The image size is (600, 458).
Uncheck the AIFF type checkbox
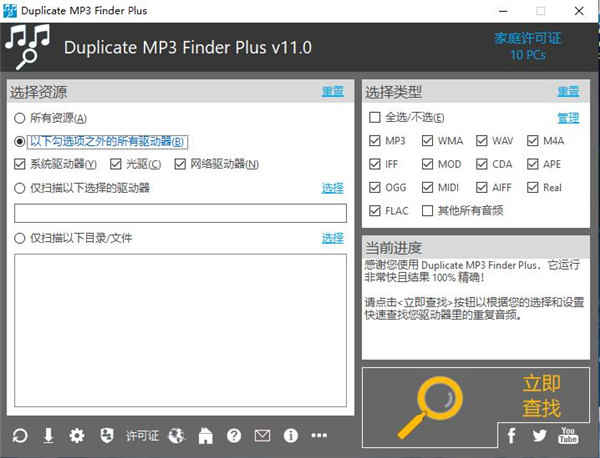[x=481, y=187]
